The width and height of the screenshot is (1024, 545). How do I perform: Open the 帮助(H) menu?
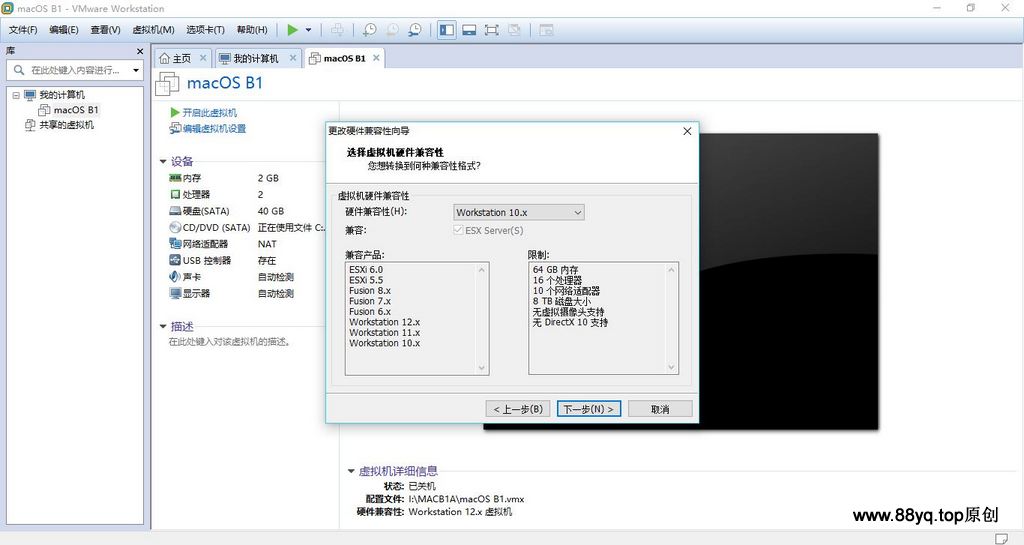252,29
